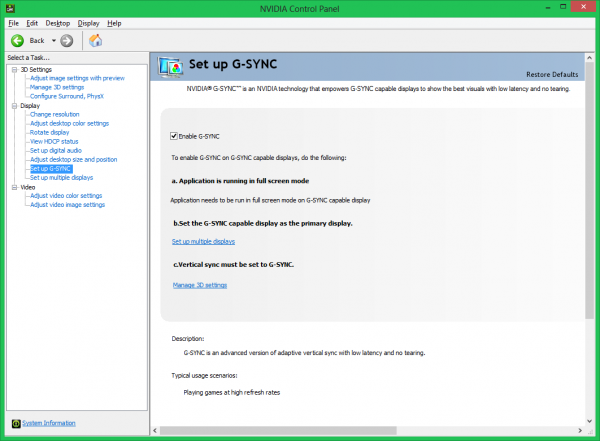
Task: Click "a. Application is running in full screen mode"
Action: (240, 181)
